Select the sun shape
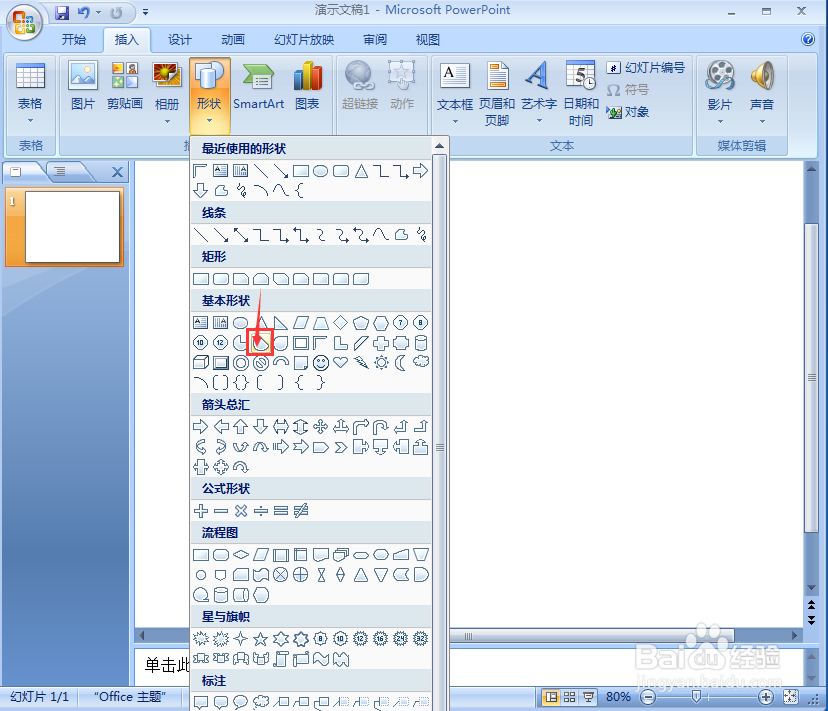The height and width of the screenshot is (711, 828). [381, 362]
